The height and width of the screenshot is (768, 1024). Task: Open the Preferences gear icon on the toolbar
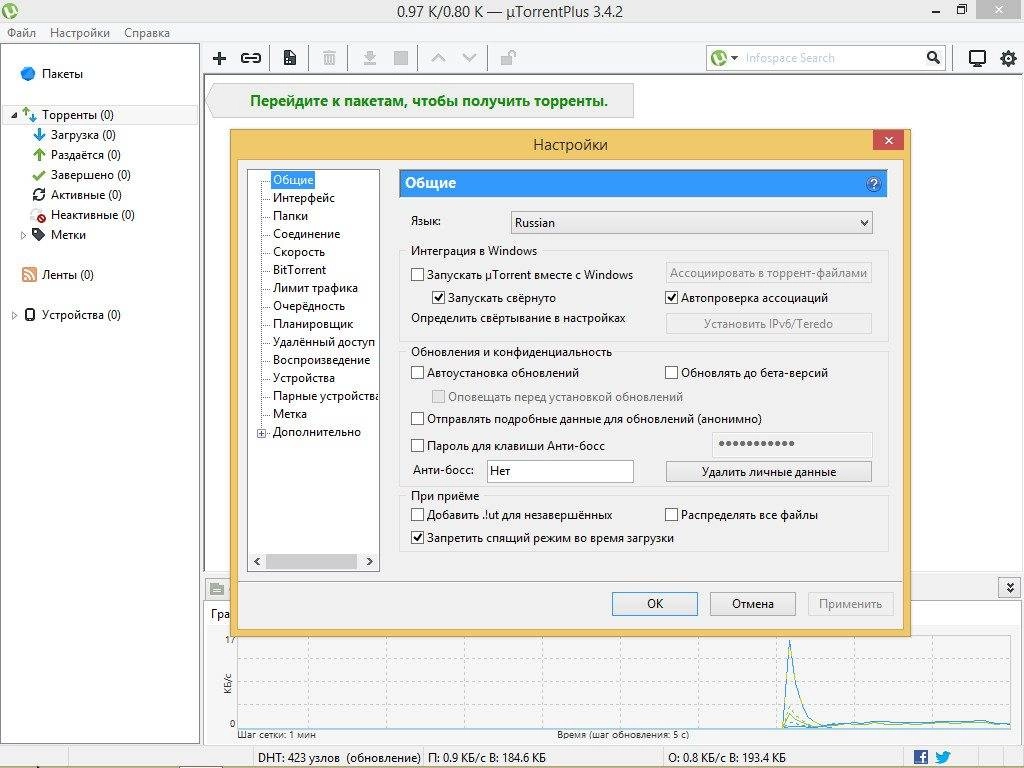point(1009,58)
